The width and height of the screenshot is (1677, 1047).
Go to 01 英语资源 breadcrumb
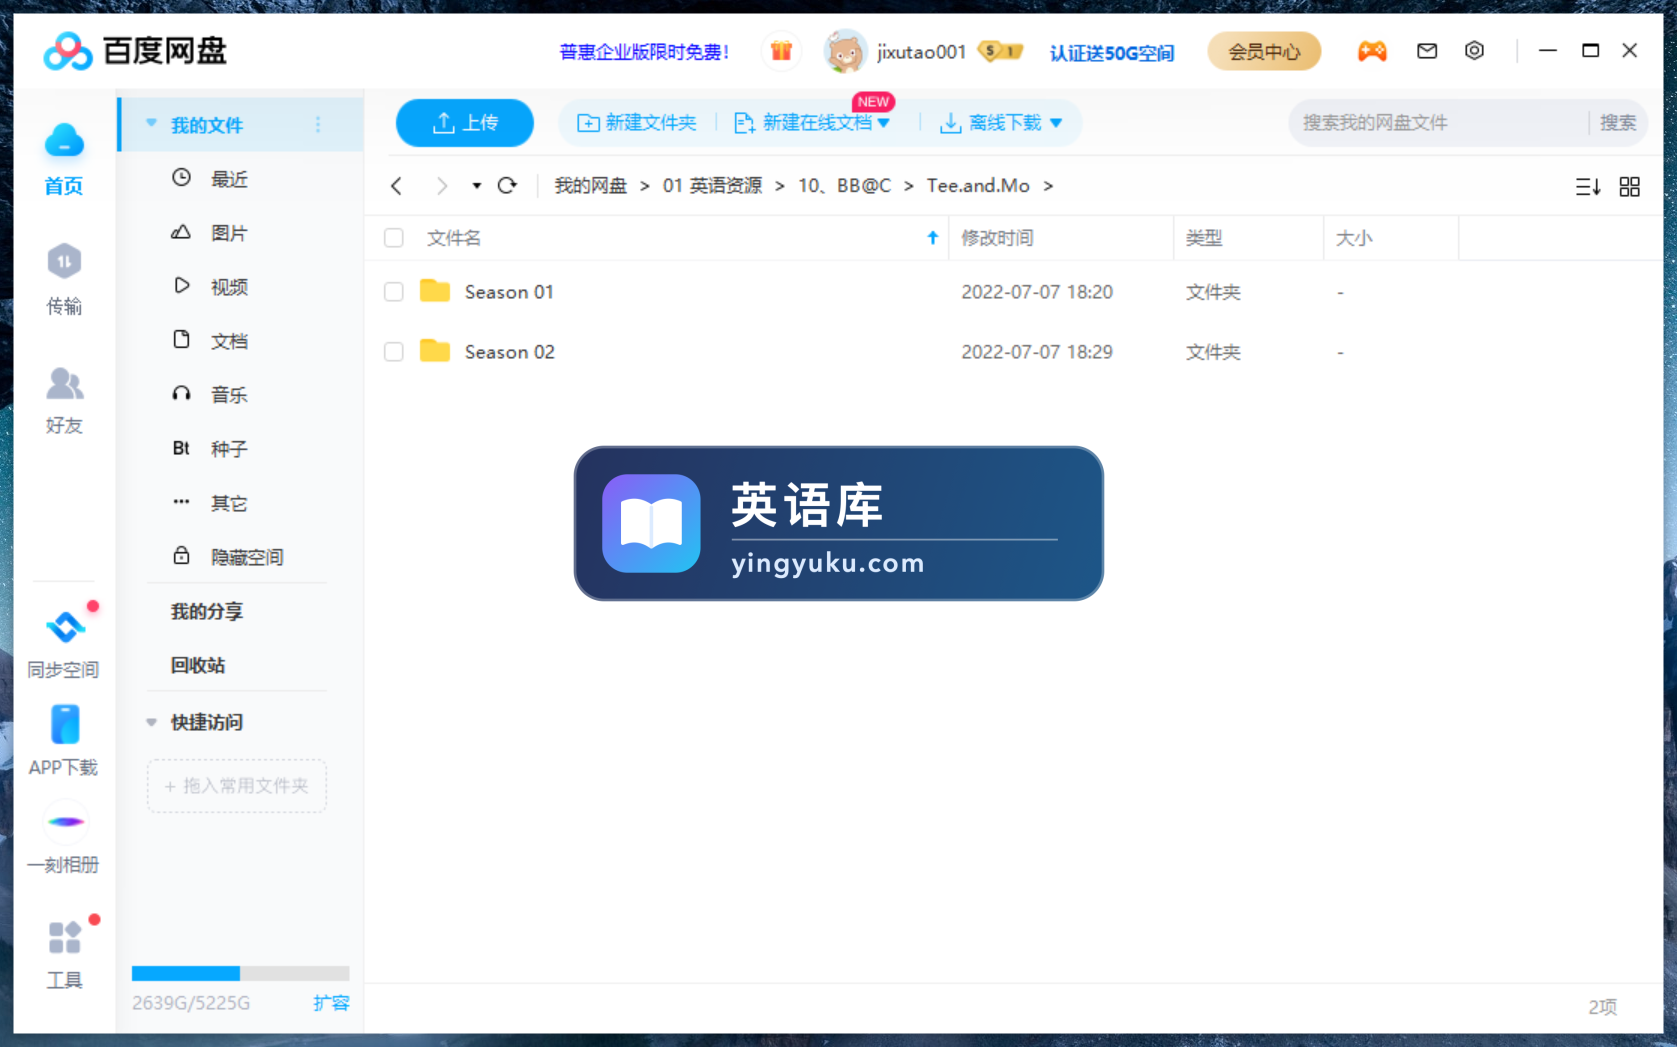point(712,186)
